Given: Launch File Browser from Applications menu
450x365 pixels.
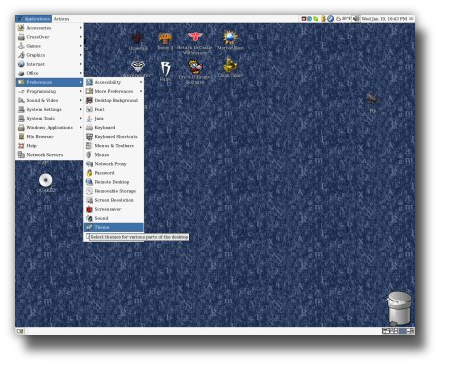Looking at the screenshot, I should tap(49, 137).
